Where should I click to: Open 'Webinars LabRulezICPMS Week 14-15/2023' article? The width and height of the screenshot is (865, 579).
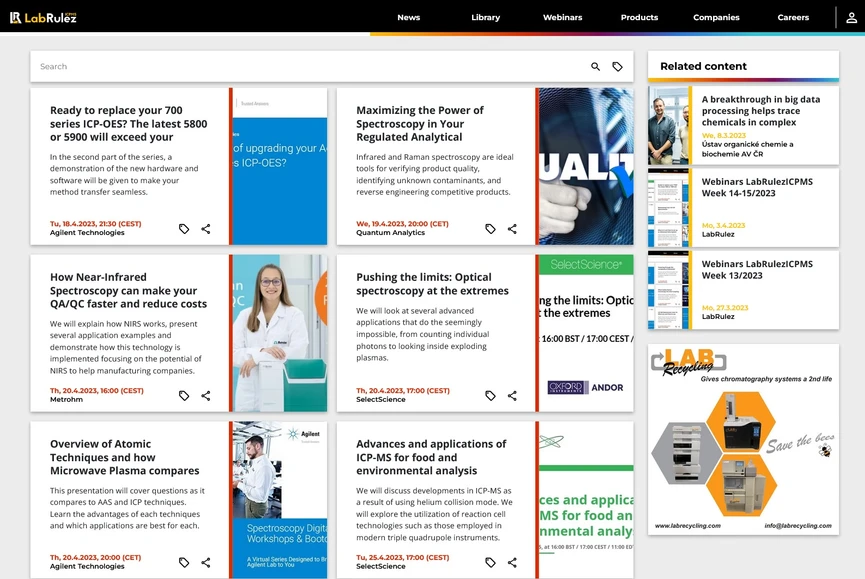coord(757,187)
